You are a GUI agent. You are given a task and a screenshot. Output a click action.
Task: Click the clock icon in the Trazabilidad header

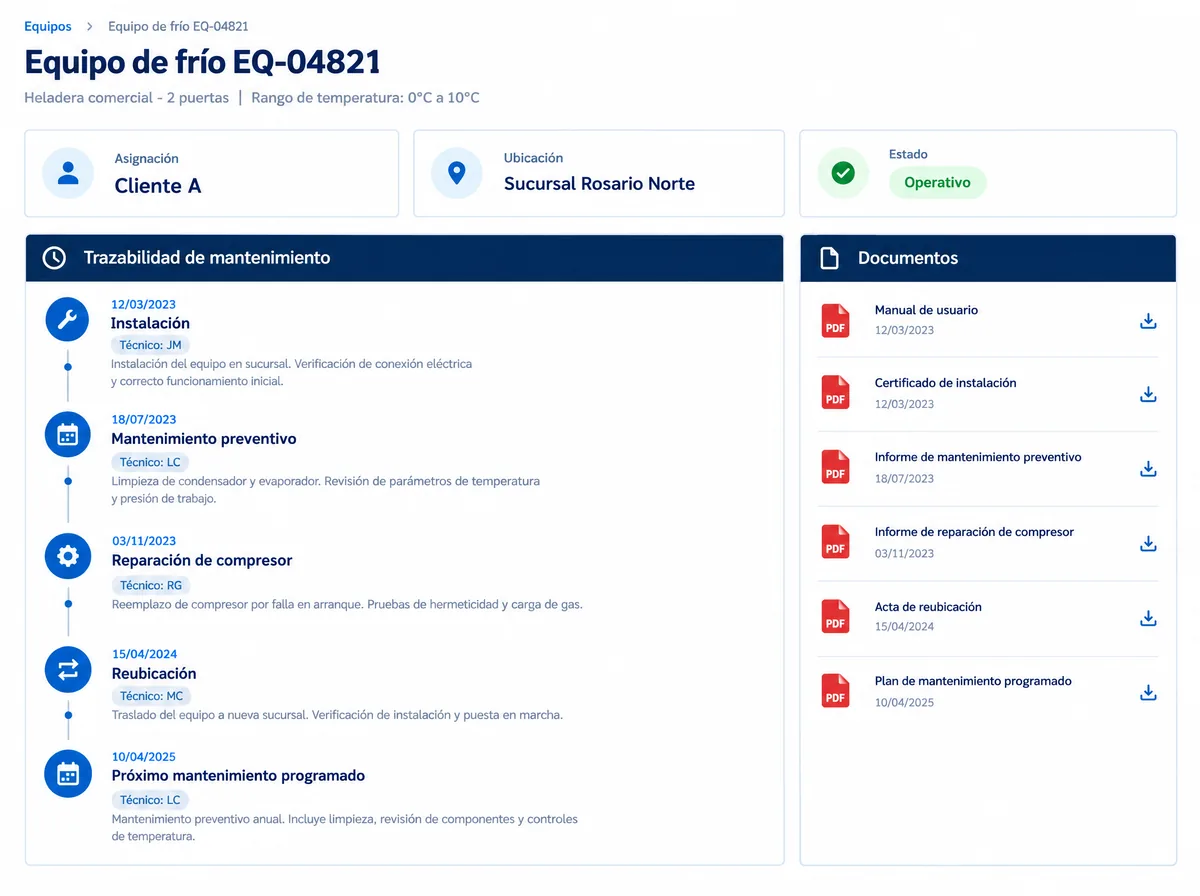[x=54, y=258]
